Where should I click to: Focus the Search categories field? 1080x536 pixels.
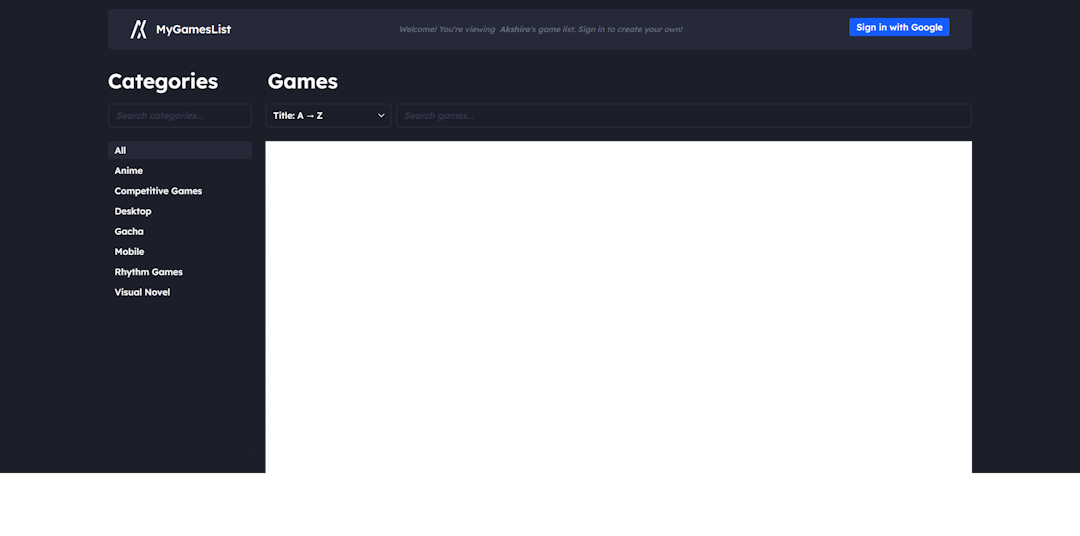[x=180, y=116]
